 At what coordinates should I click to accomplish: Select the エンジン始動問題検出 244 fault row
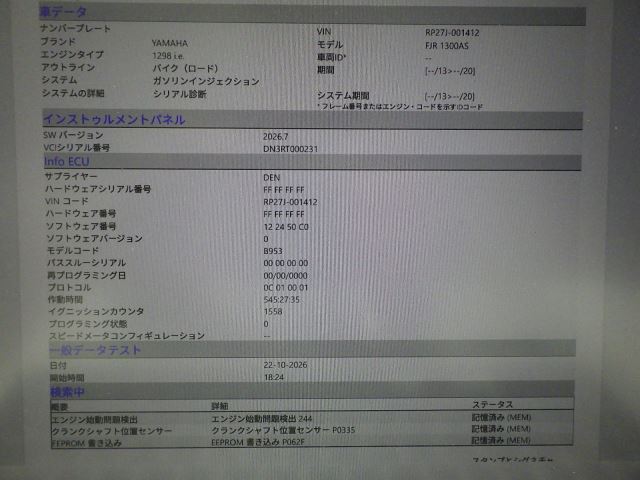tap(312, 419)
